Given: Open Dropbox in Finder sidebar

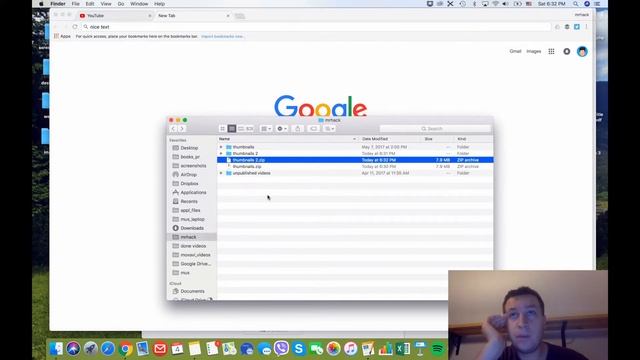Looking at the screenshot, I should (x=189, y=184).
